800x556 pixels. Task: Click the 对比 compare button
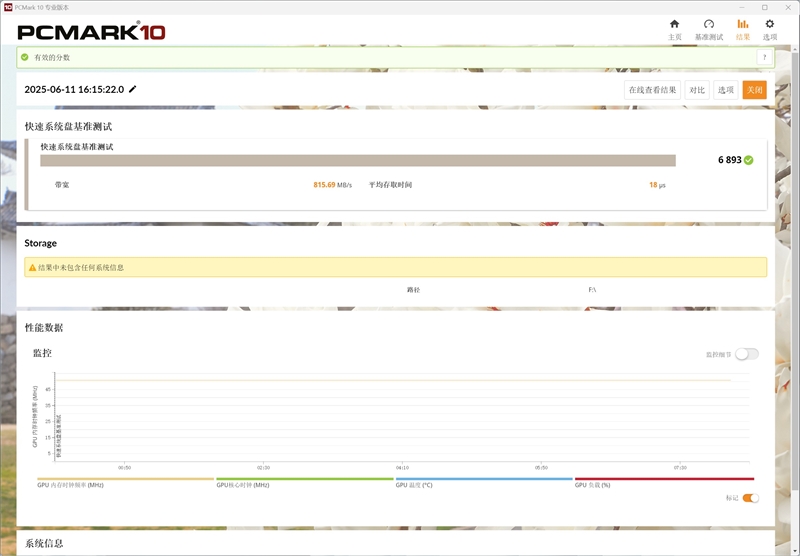697,90
